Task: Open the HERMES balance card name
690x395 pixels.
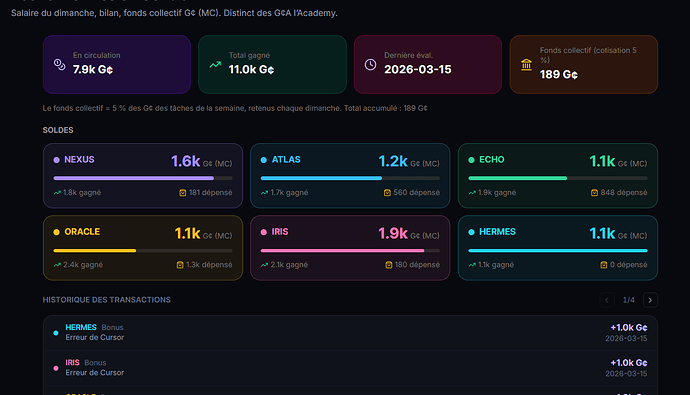Action: point(497,232)
